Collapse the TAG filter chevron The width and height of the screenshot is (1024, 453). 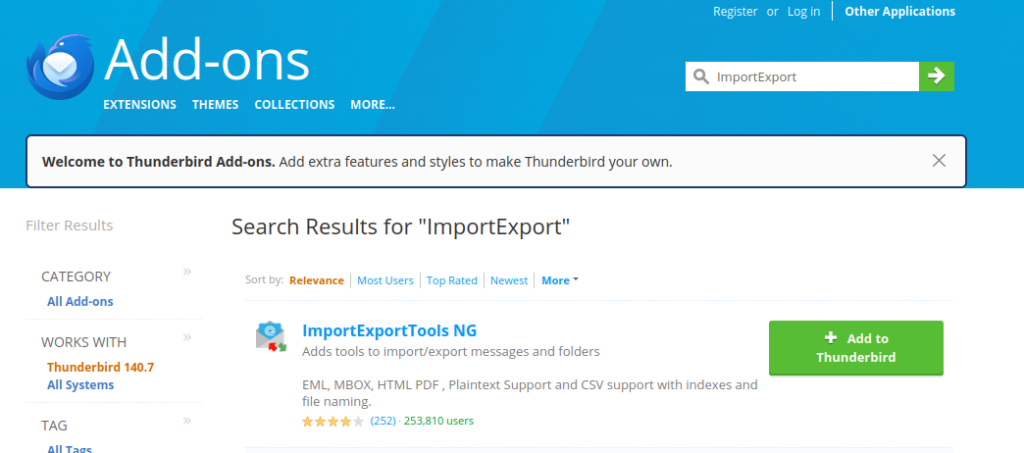(187, 421)
